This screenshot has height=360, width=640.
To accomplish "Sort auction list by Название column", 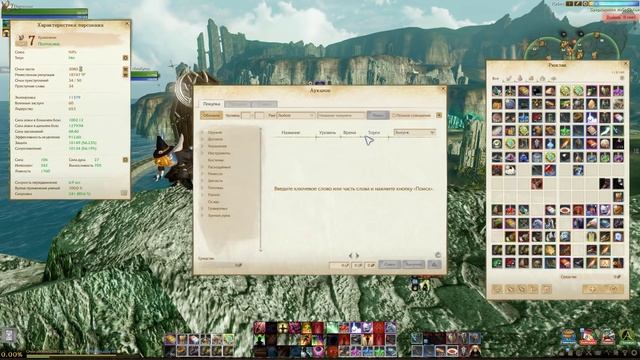I will 291,133.
